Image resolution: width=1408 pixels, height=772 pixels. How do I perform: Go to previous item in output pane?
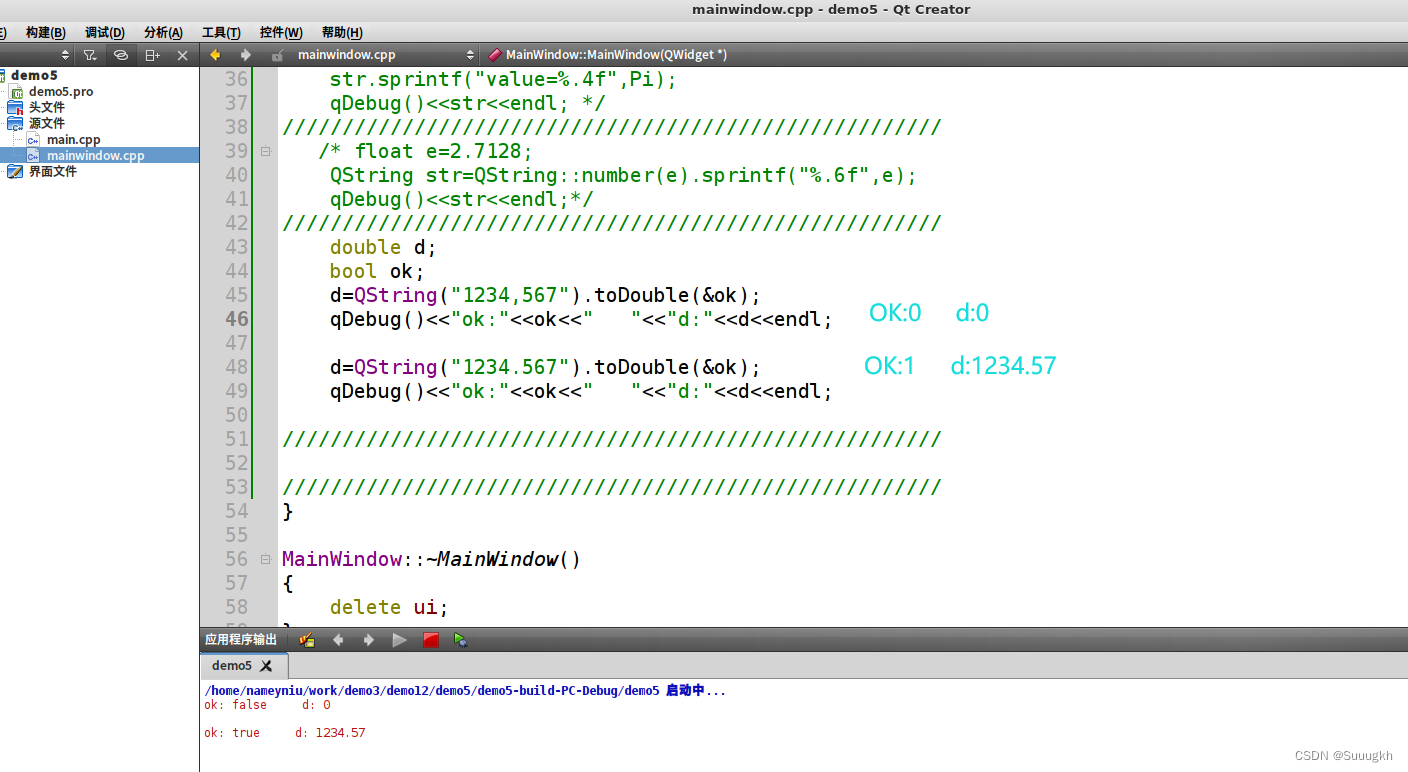click(338, 640)
